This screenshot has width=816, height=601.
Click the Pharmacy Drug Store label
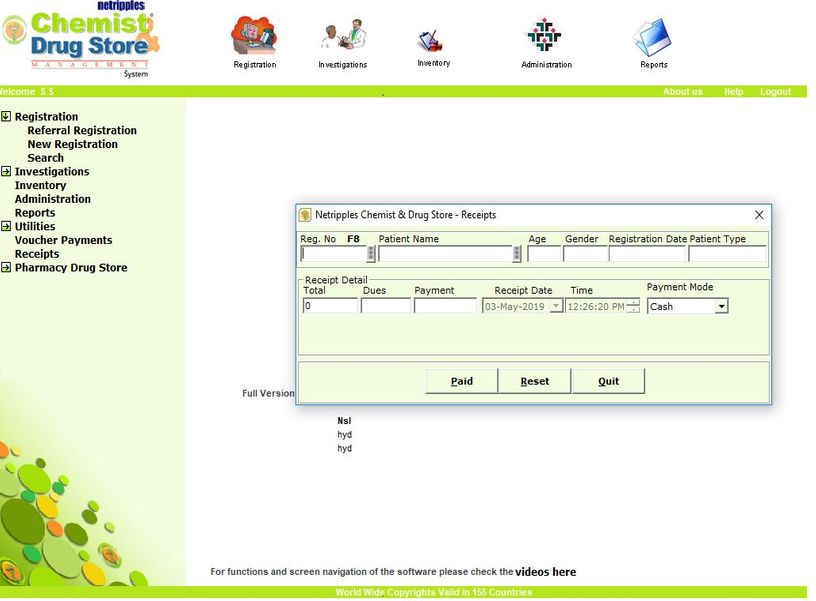coord(71,267)
